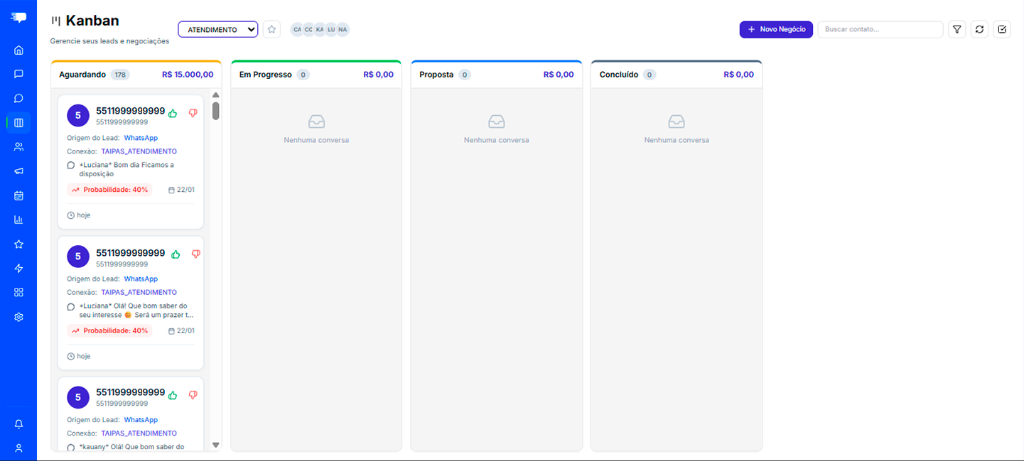The width and height of the screenshot is (1024, 461).
Task: Open the star favorites icon in sidebar
Action: pyautogui.click(x=19, y=244)
